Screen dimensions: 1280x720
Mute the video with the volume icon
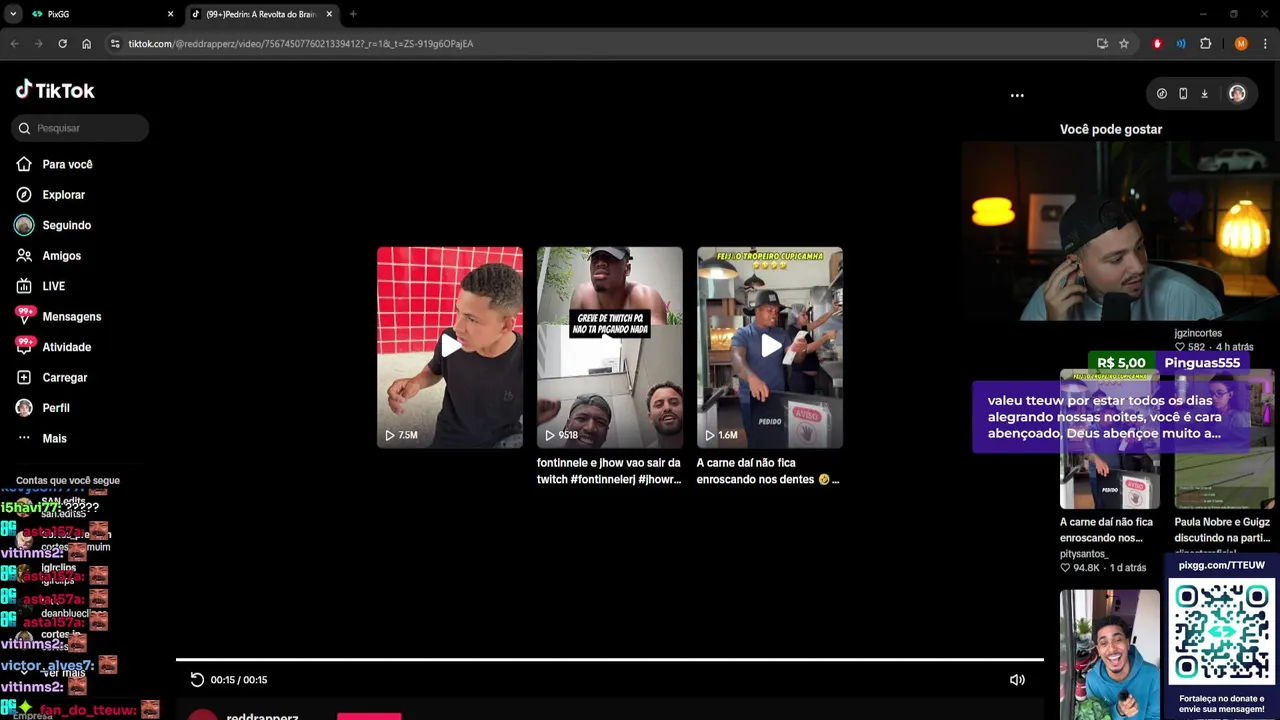1017,680
